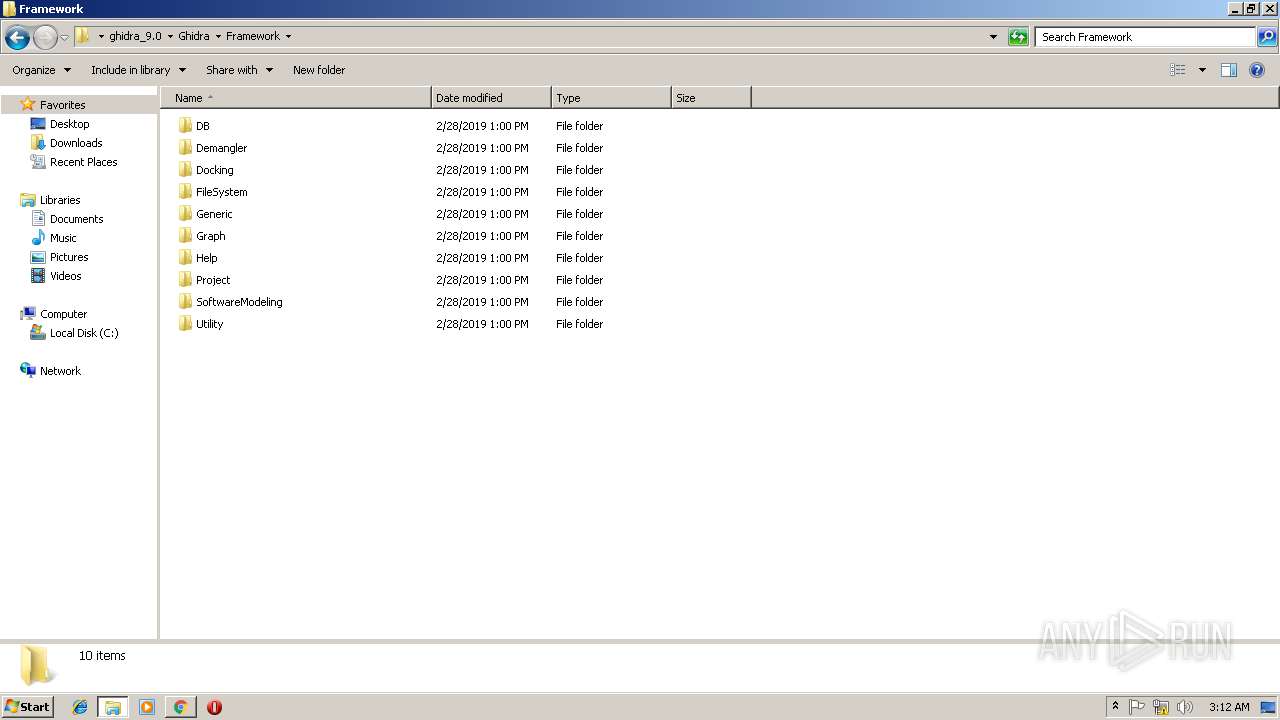1280x720 pixels.
Task: Select Network in the navigation pane
Action: (x=60, y=371)
